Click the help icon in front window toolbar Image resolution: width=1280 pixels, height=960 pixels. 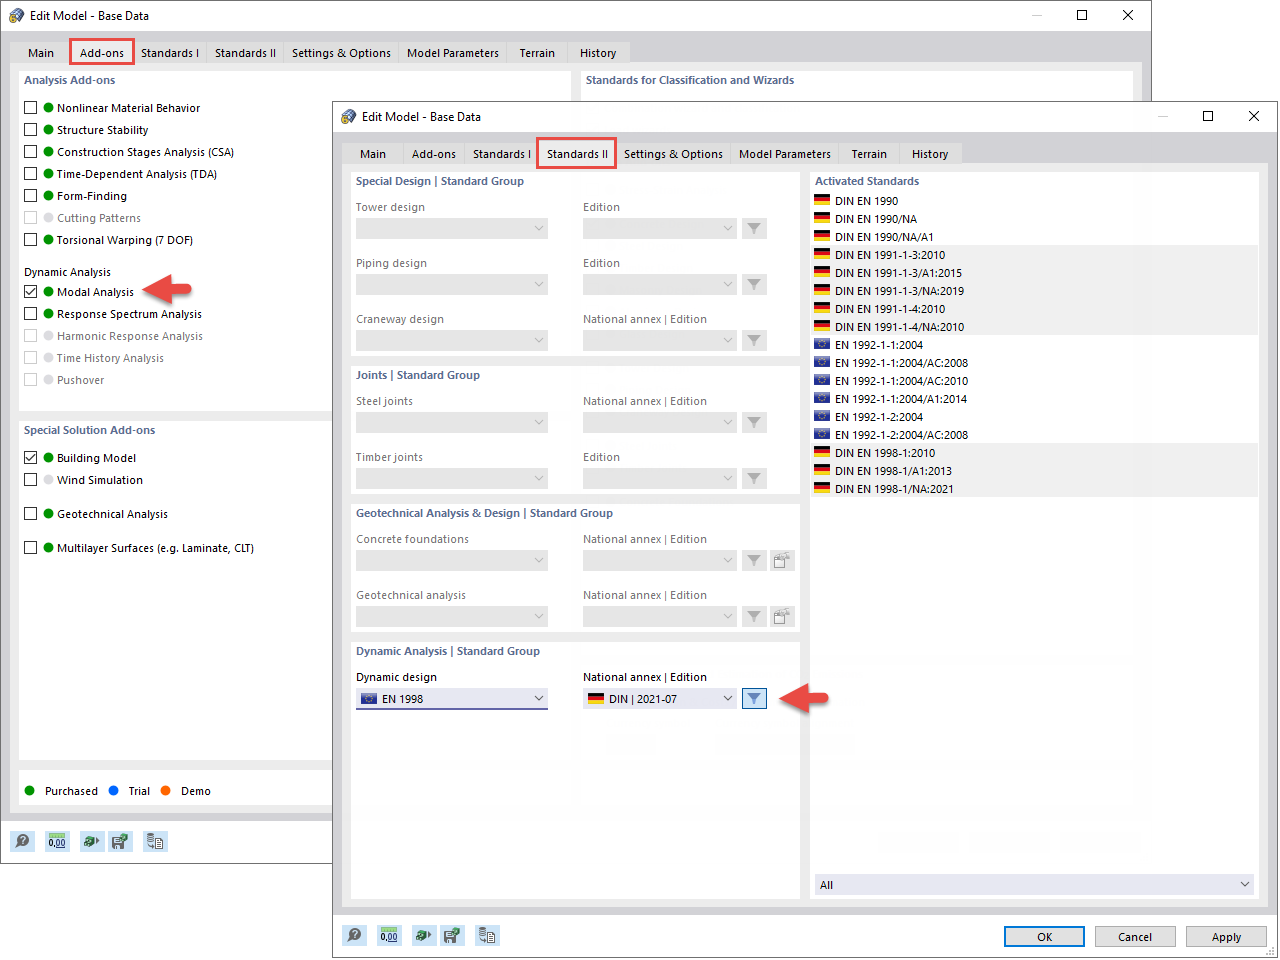click(355, 935)
